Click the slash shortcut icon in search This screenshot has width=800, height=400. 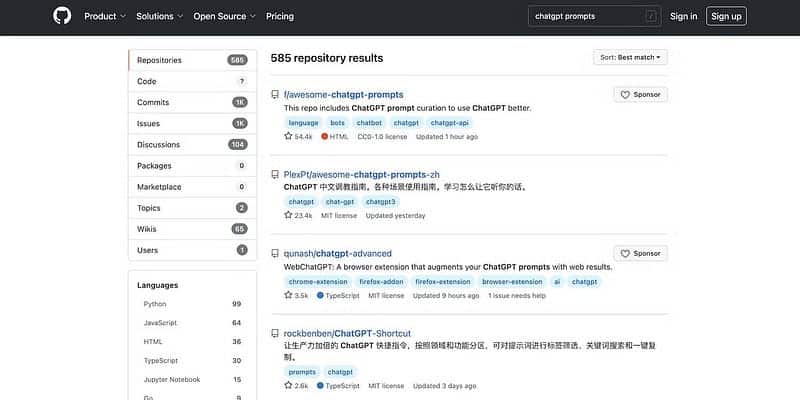pos(651,16)
